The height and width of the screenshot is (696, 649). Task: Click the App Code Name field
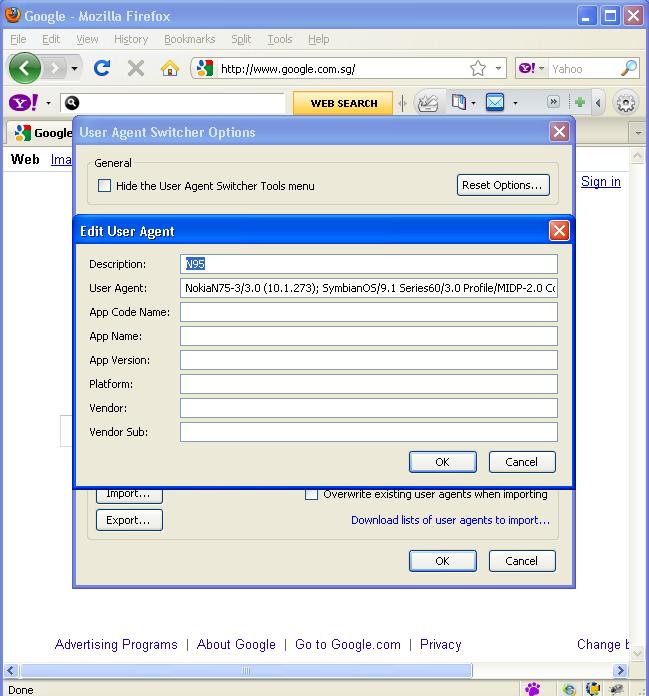point(369,312)
